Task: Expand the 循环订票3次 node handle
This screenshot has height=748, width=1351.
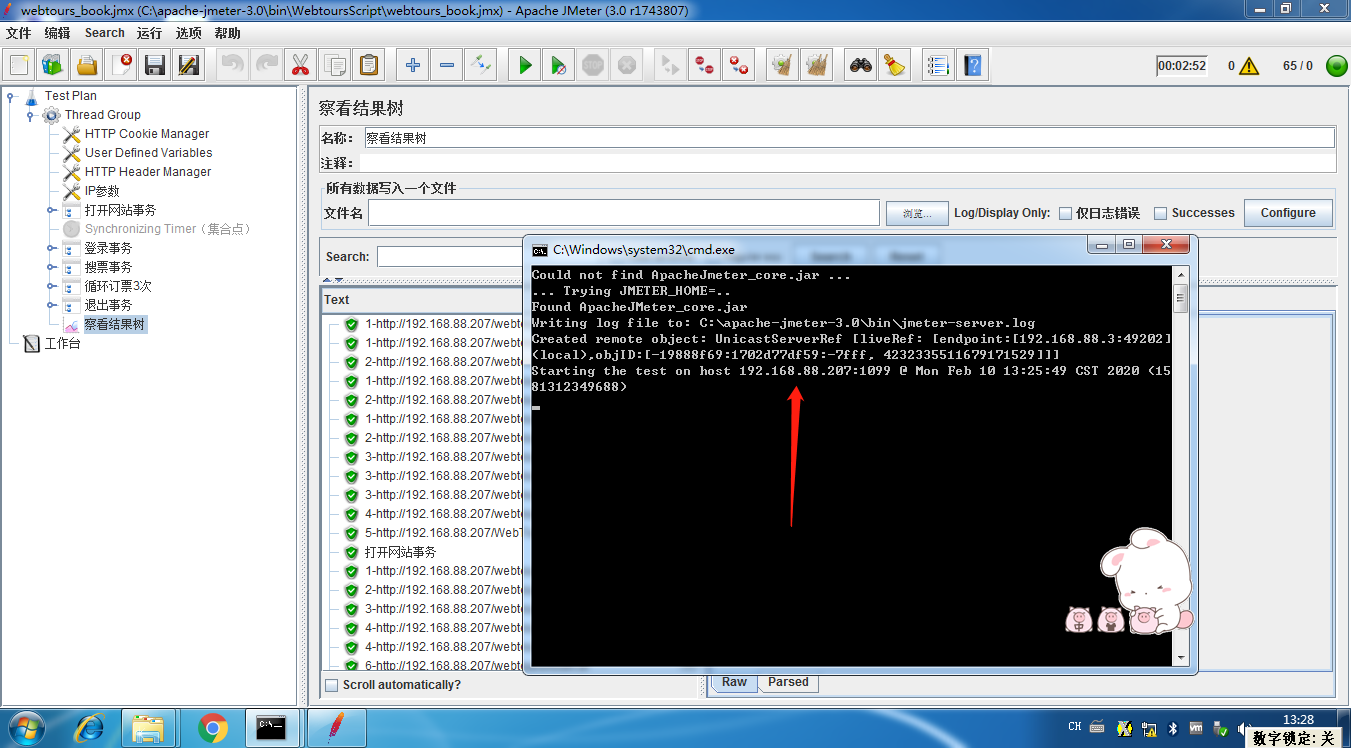Action: 51,287
